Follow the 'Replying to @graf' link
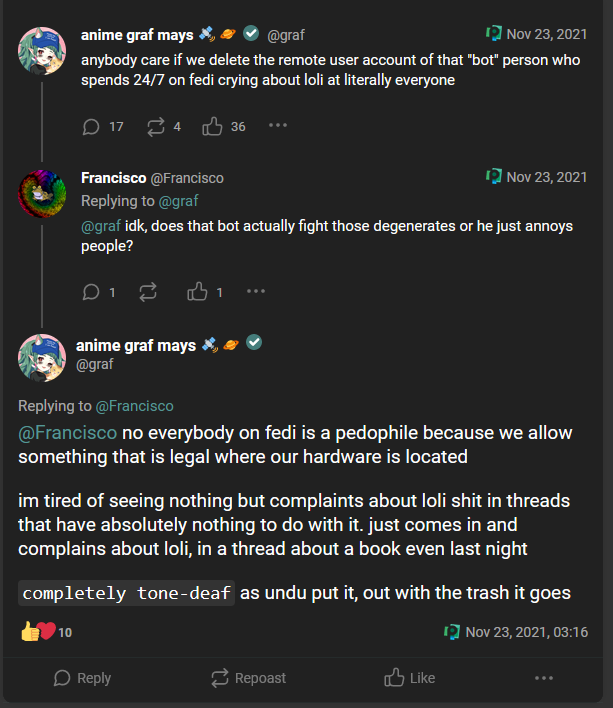The image size is (613, 708). (x=179, y=201)
